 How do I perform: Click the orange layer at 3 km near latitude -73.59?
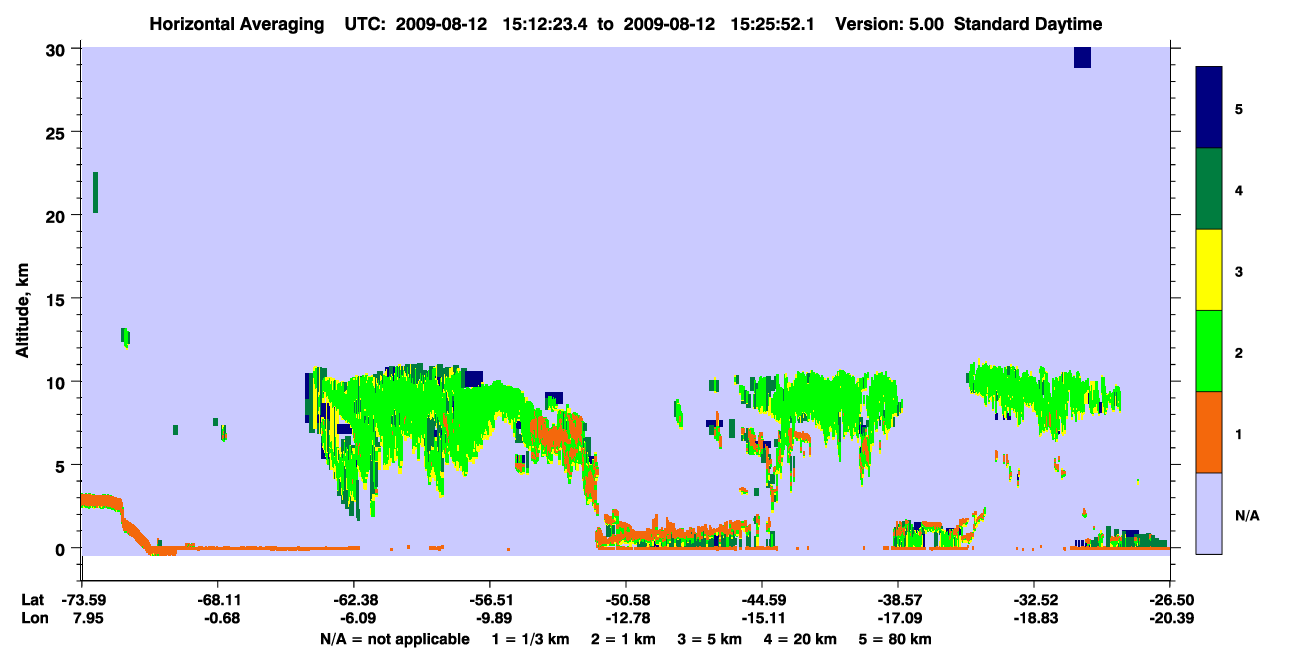[100, 500]
